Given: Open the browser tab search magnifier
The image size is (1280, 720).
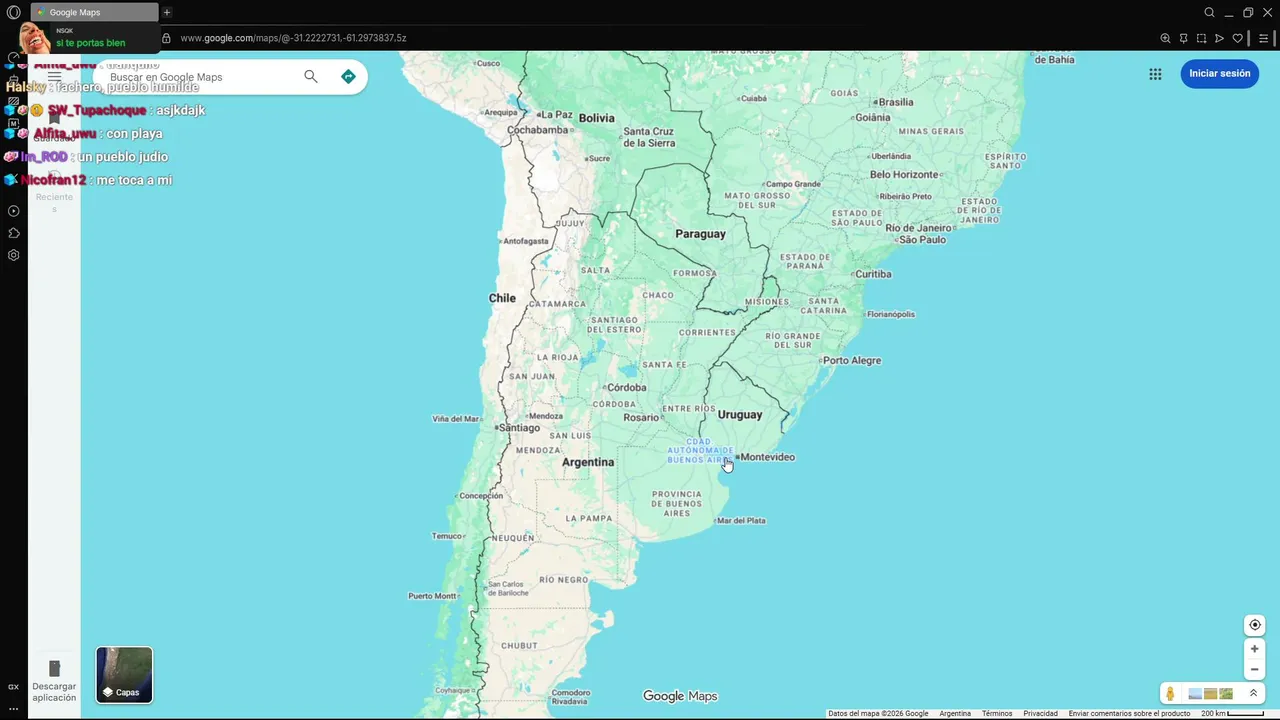Looking at the screenshot, I should point(1209,12).
